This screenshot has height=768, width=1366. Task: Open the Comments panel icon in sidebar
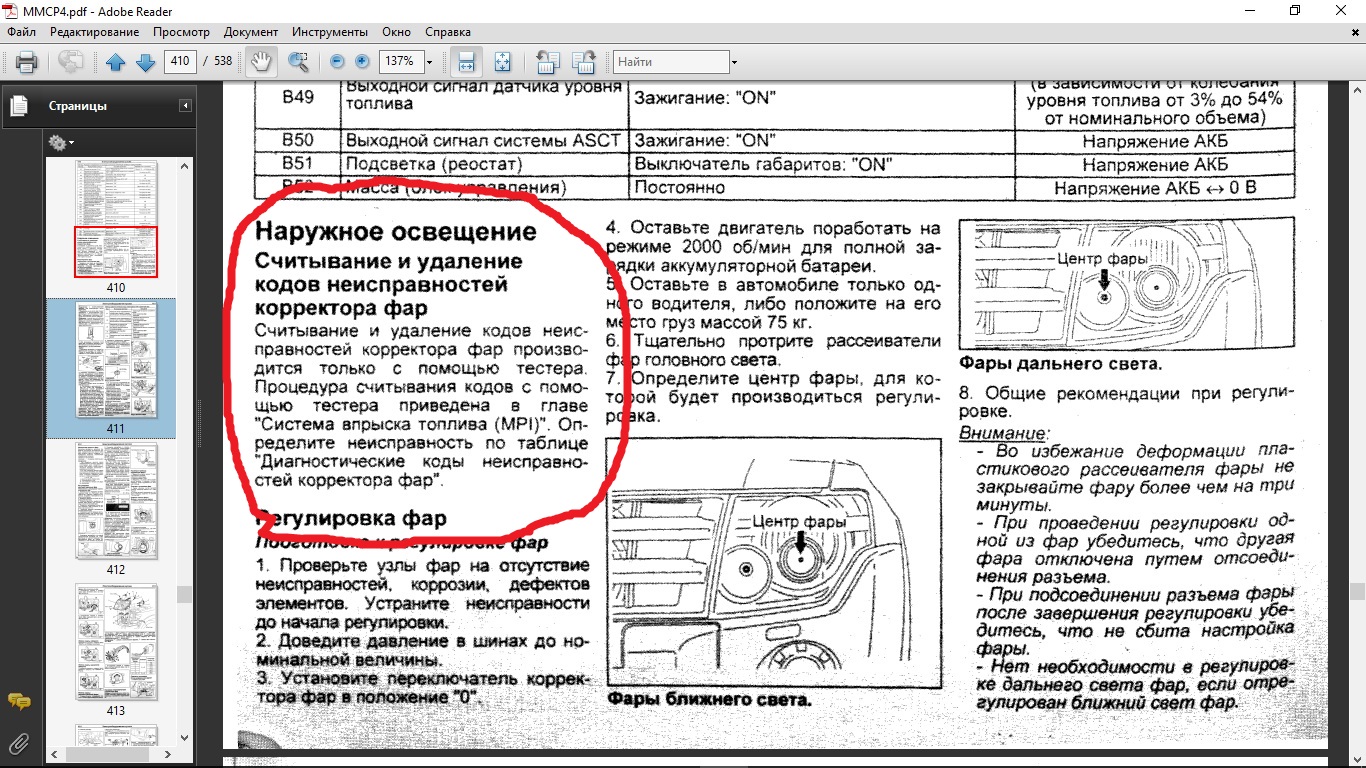pos(18,701)
